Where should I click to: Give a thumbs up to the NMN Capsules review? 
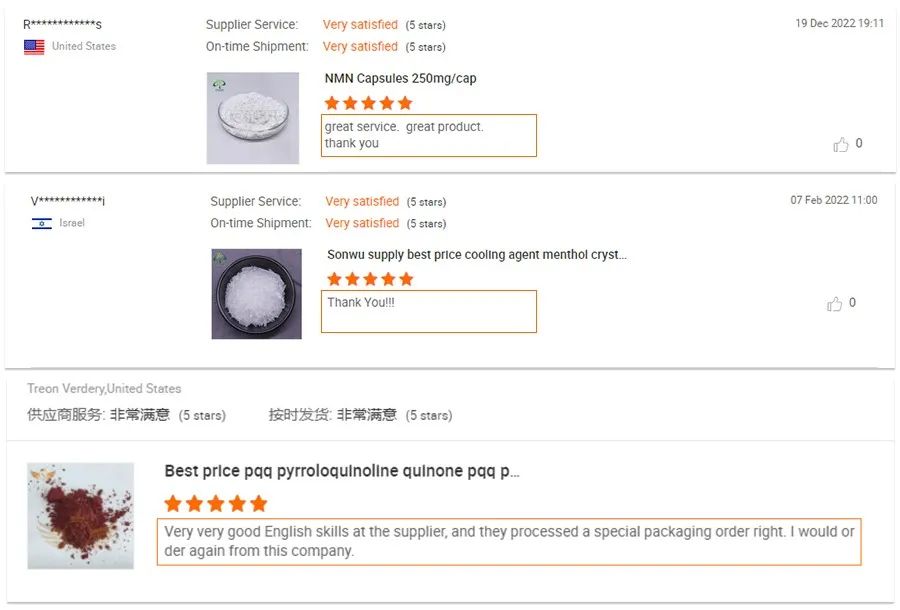pos(840,144)
